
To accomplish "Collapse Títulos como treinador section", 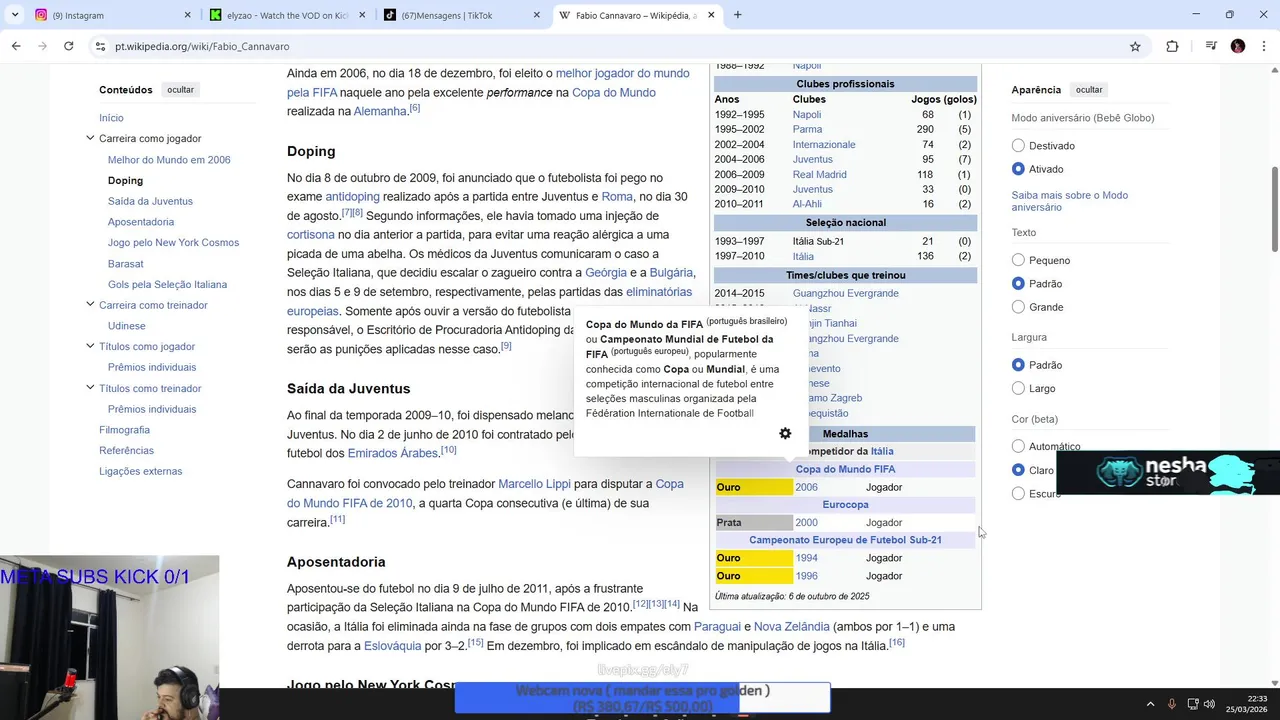I will coord(90,388).
